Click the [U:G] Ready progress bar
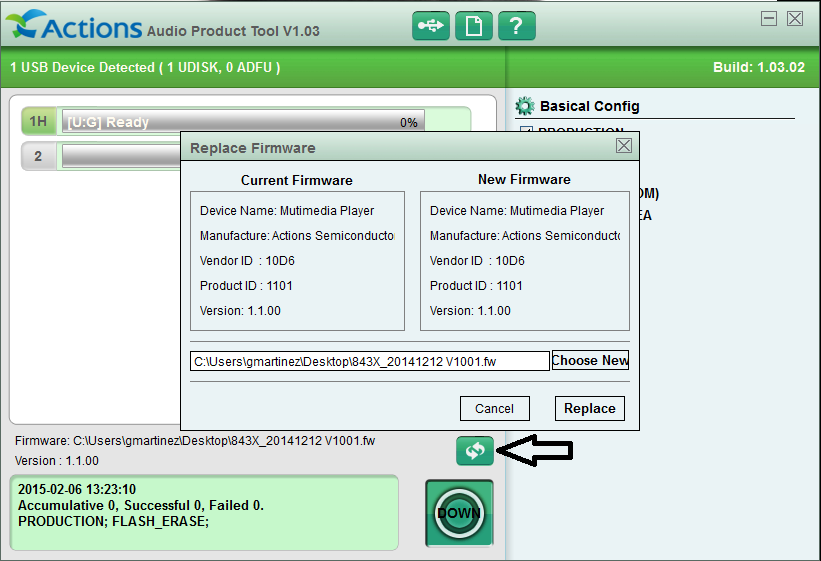Viewport: 821px width, 561px height. tap(240, 122)
